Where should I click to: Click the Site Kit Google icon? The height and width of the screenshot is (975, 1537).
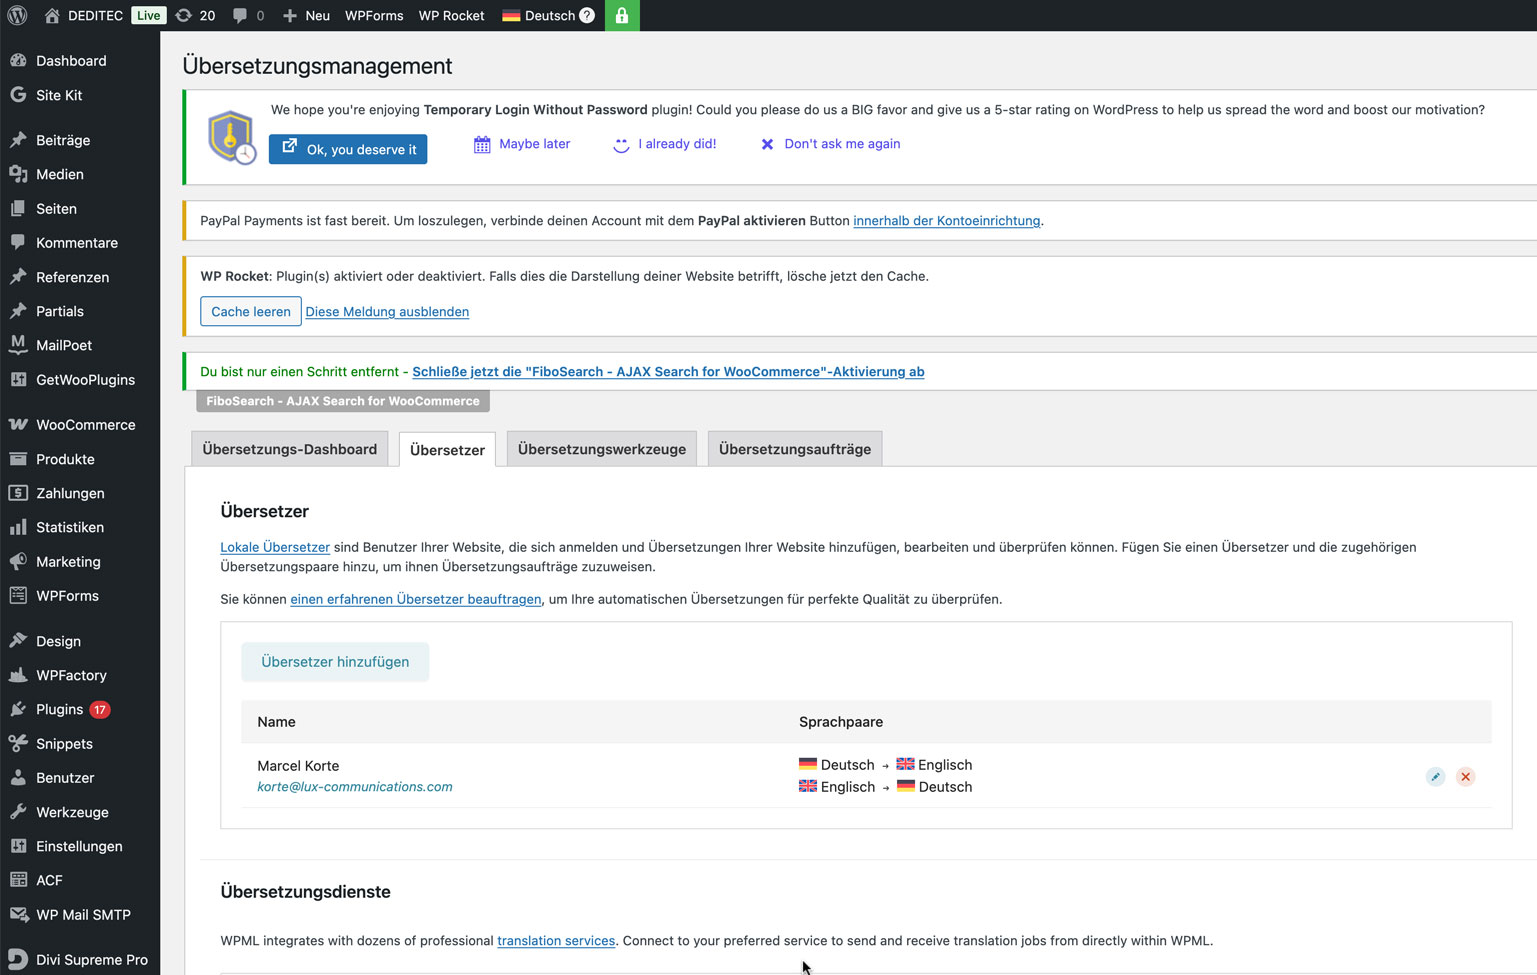tap(18, 95)
